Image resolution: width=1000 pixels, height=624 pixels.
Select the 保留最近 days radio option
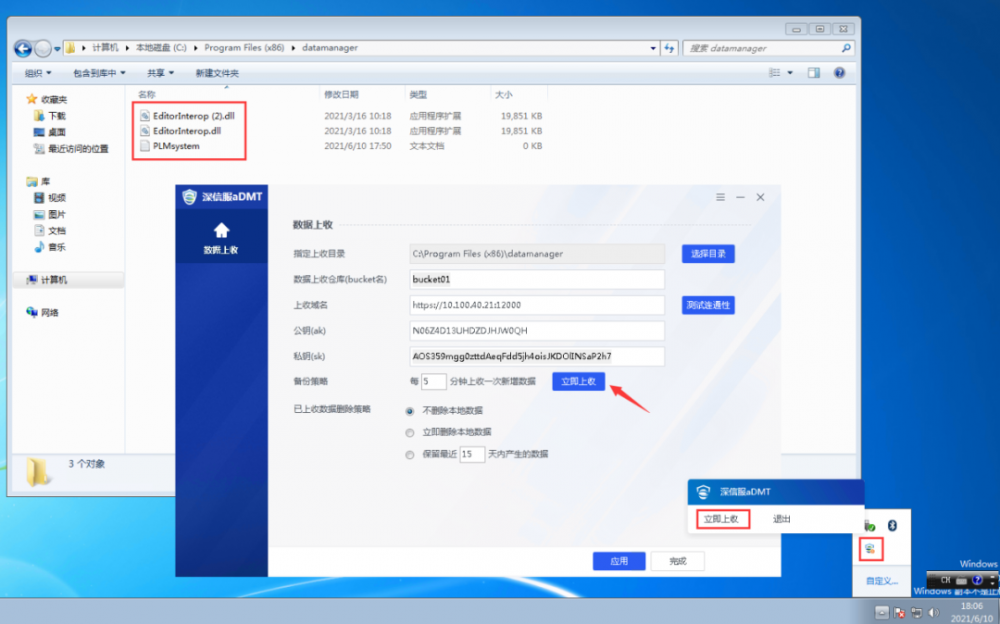tap(409, 455)
